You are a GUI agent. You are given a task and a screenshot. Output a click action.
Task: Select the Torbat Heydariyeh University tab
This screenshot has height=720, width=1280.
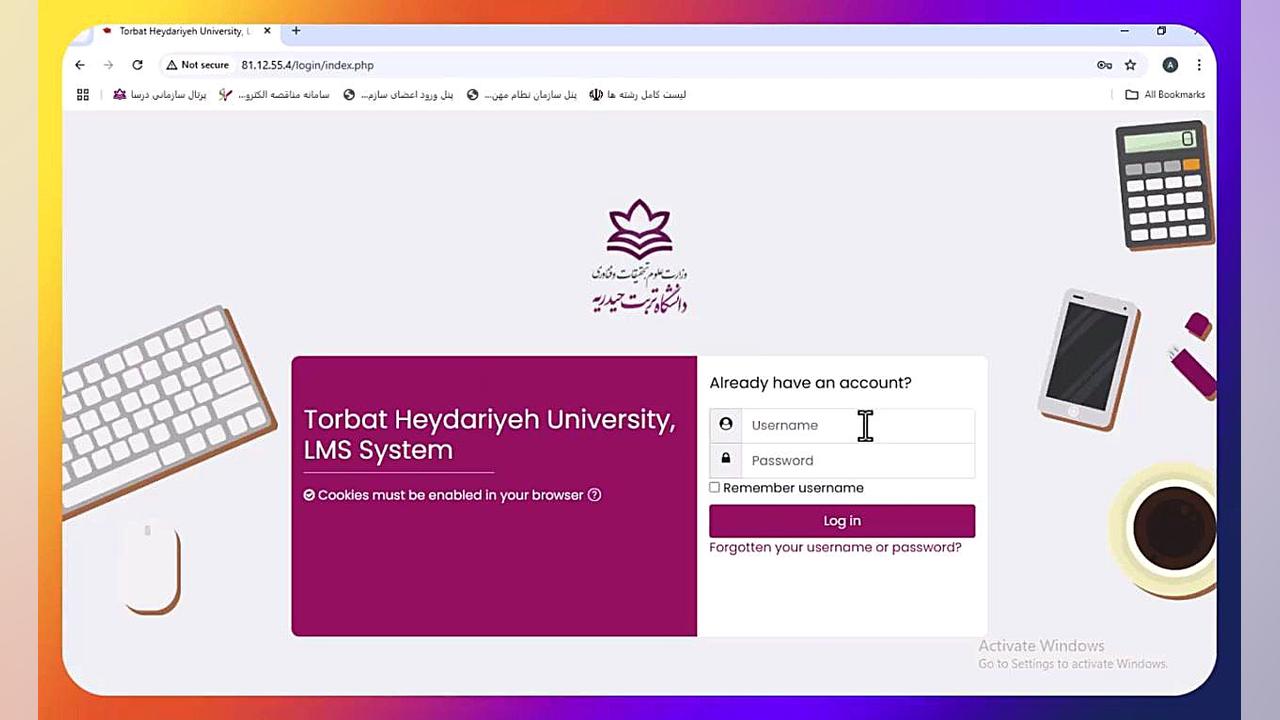[186, 31]
